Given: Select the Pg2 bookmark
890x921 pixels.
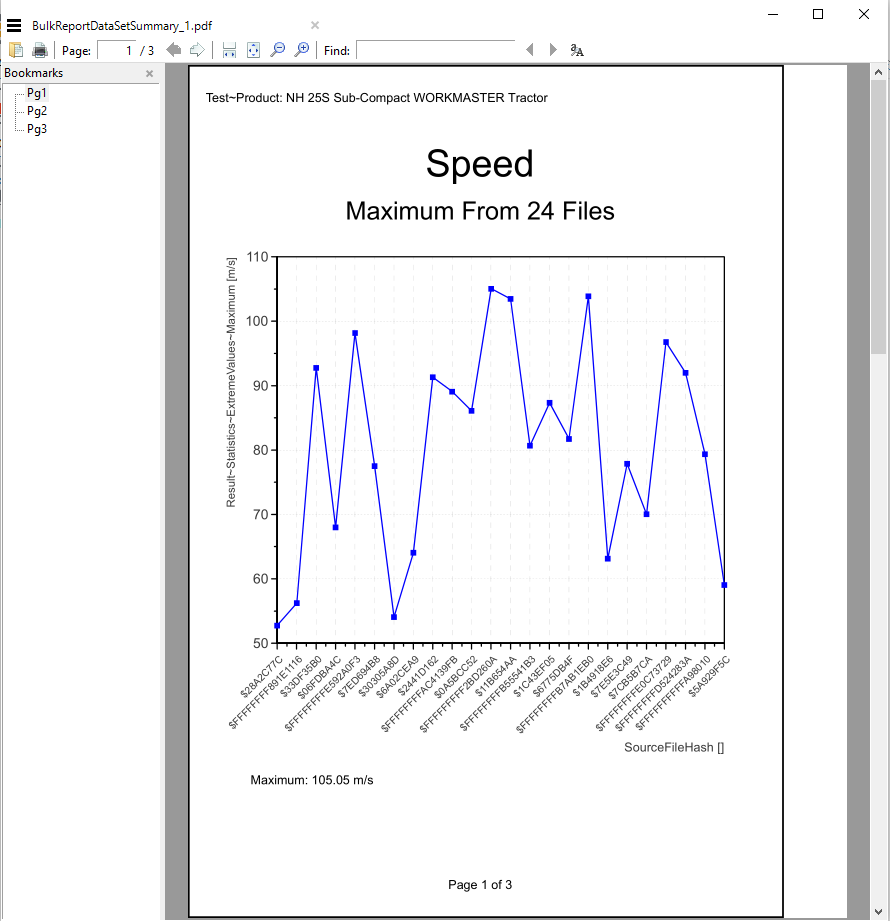Looking at the screenshot, I should point(35,111).
